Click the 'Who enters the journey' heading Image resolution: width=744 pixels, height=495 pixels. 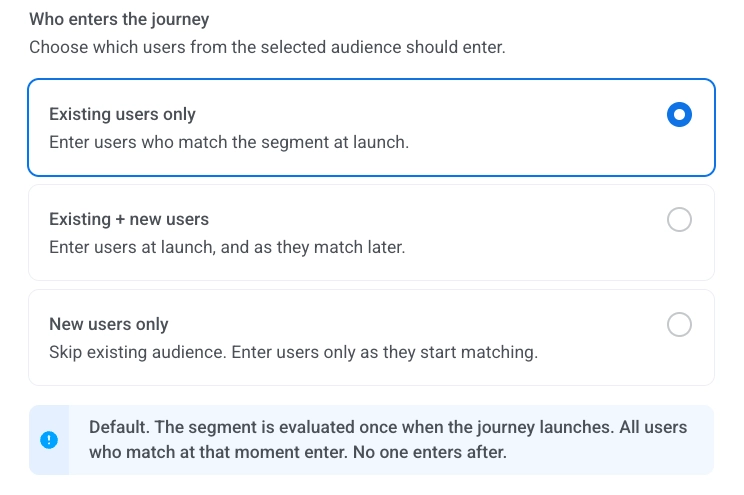[x=119, y=19]
